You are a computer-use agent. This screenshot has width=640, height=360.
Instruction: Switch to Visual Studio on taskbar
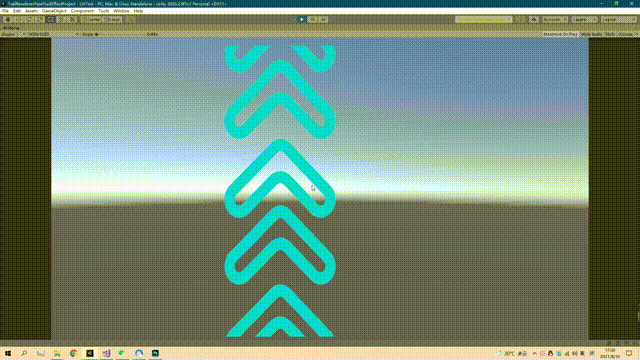[106, 353]
